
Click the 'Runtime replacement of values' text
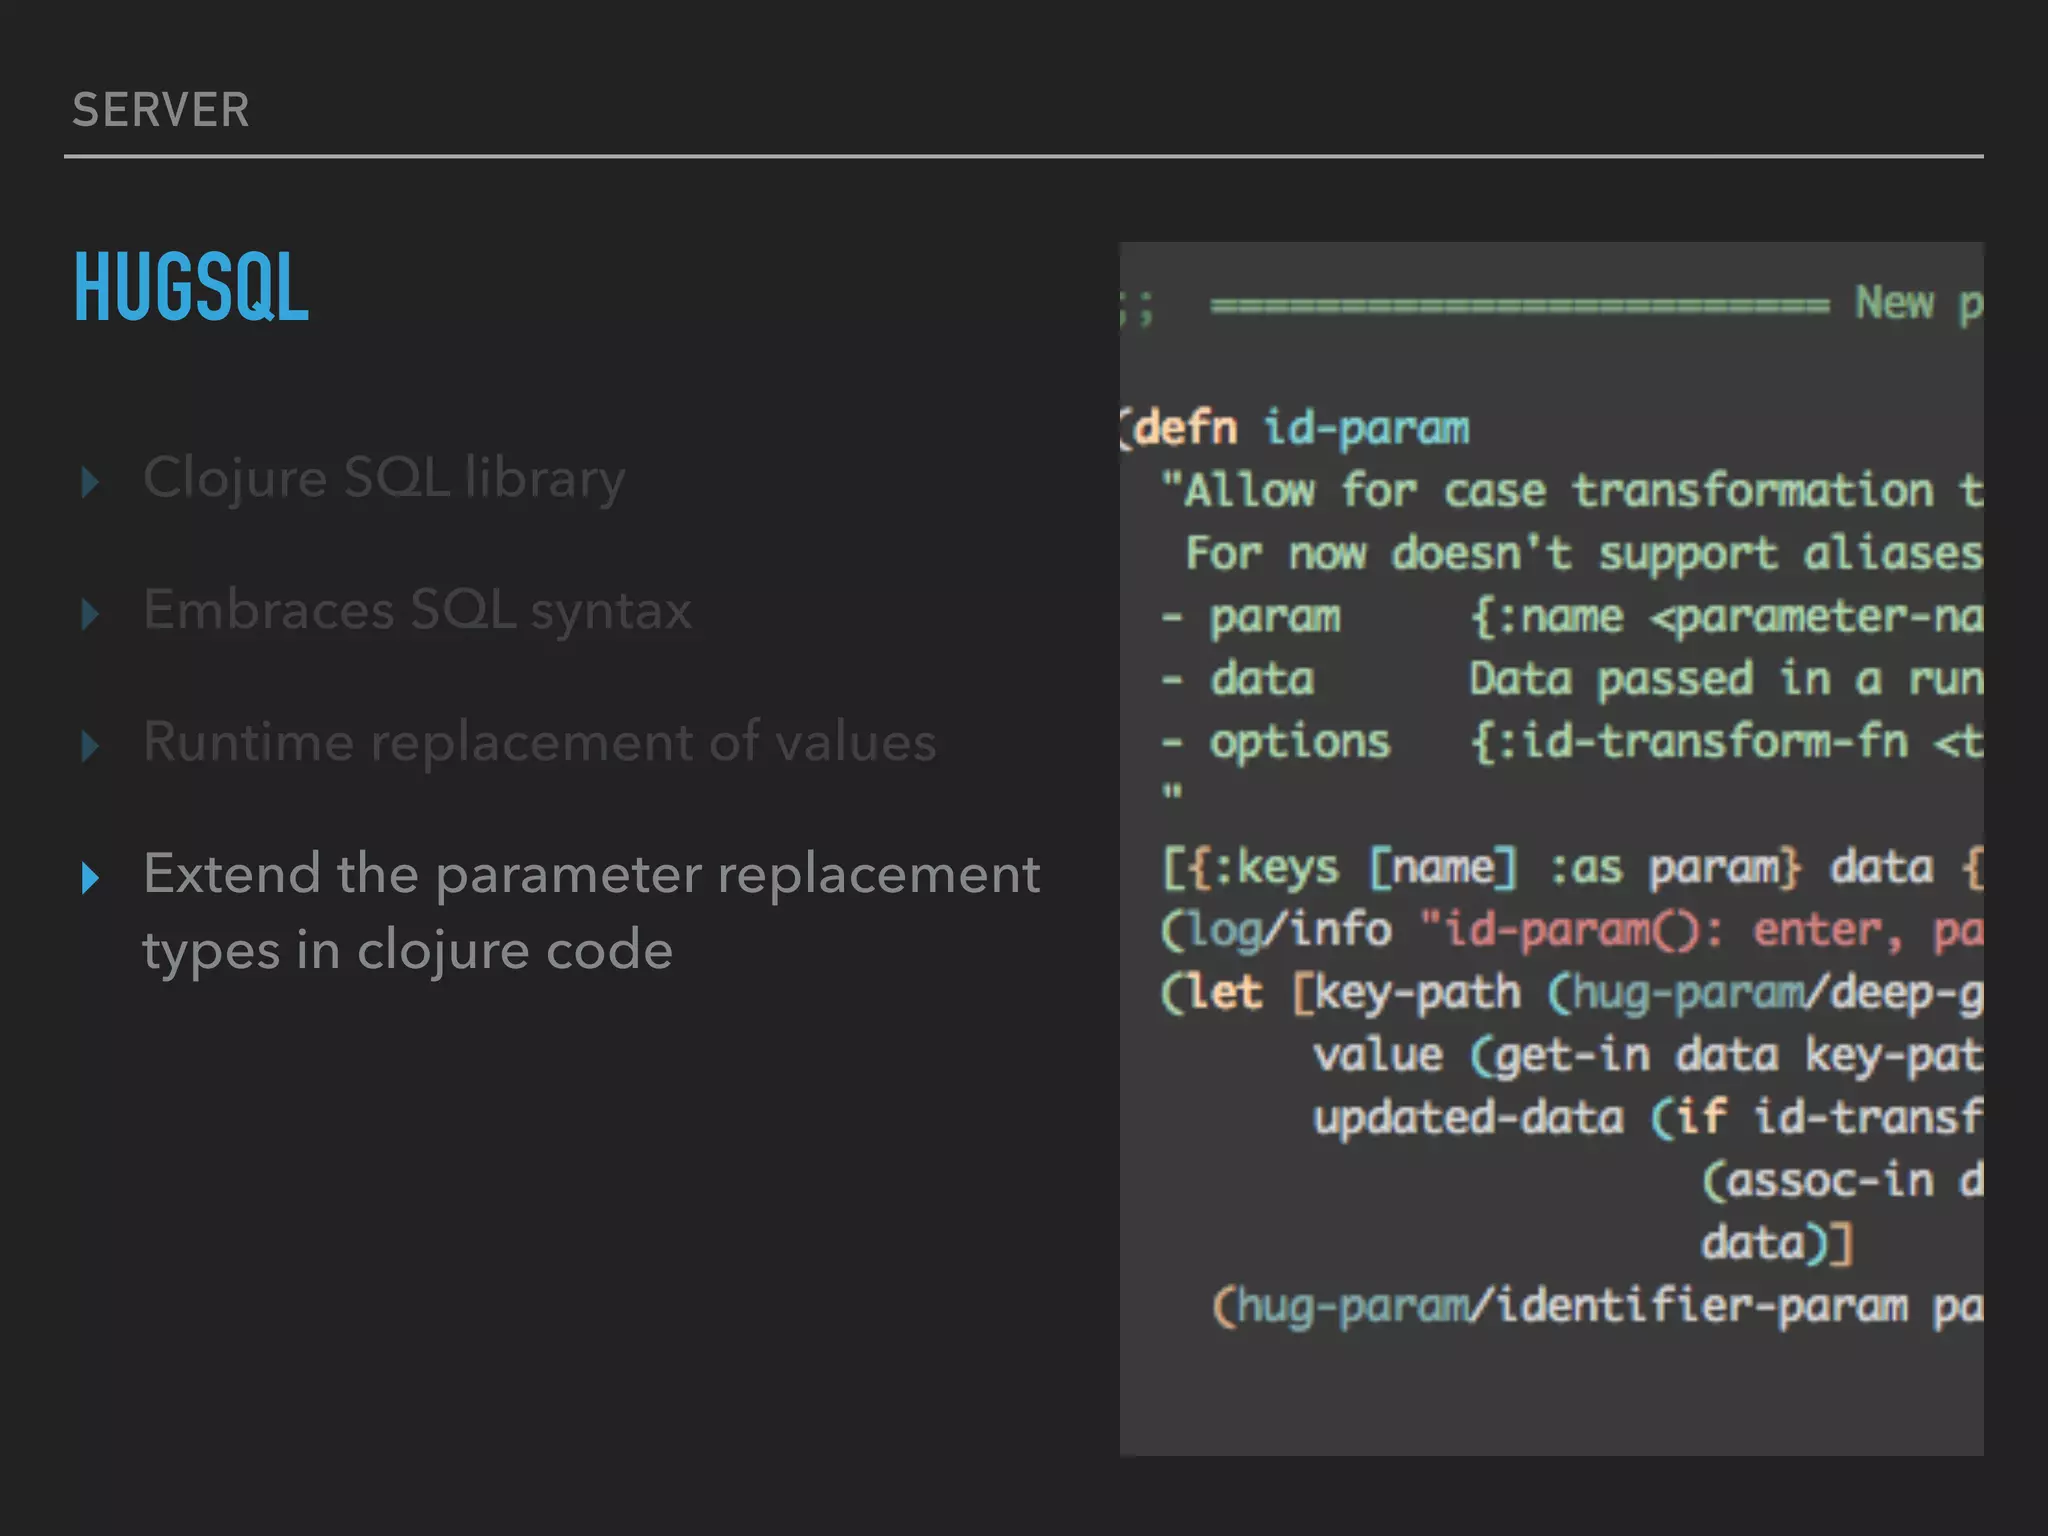coord(540,742)
